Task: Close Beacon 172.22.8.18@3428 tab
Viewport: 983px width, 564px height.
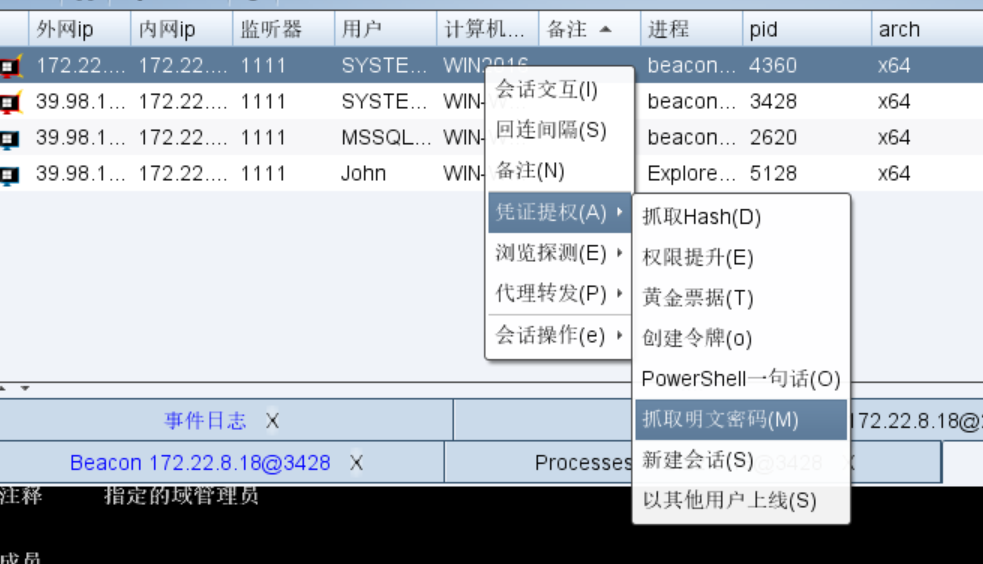Action: (x=356, y=463)
